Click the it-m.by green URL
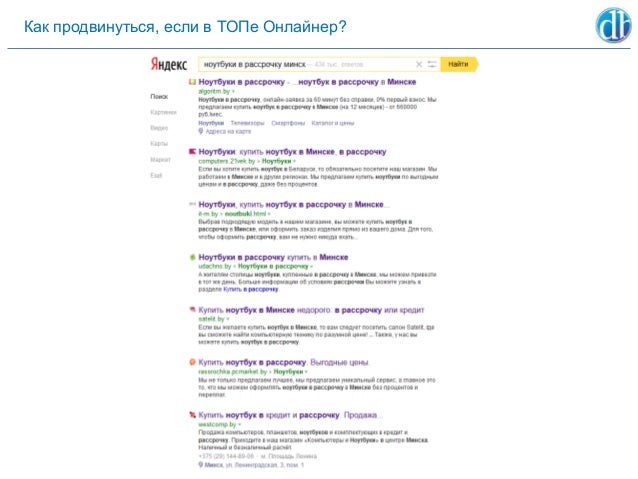This screenshot has height=479, width=638. click(x=208, y=214)
